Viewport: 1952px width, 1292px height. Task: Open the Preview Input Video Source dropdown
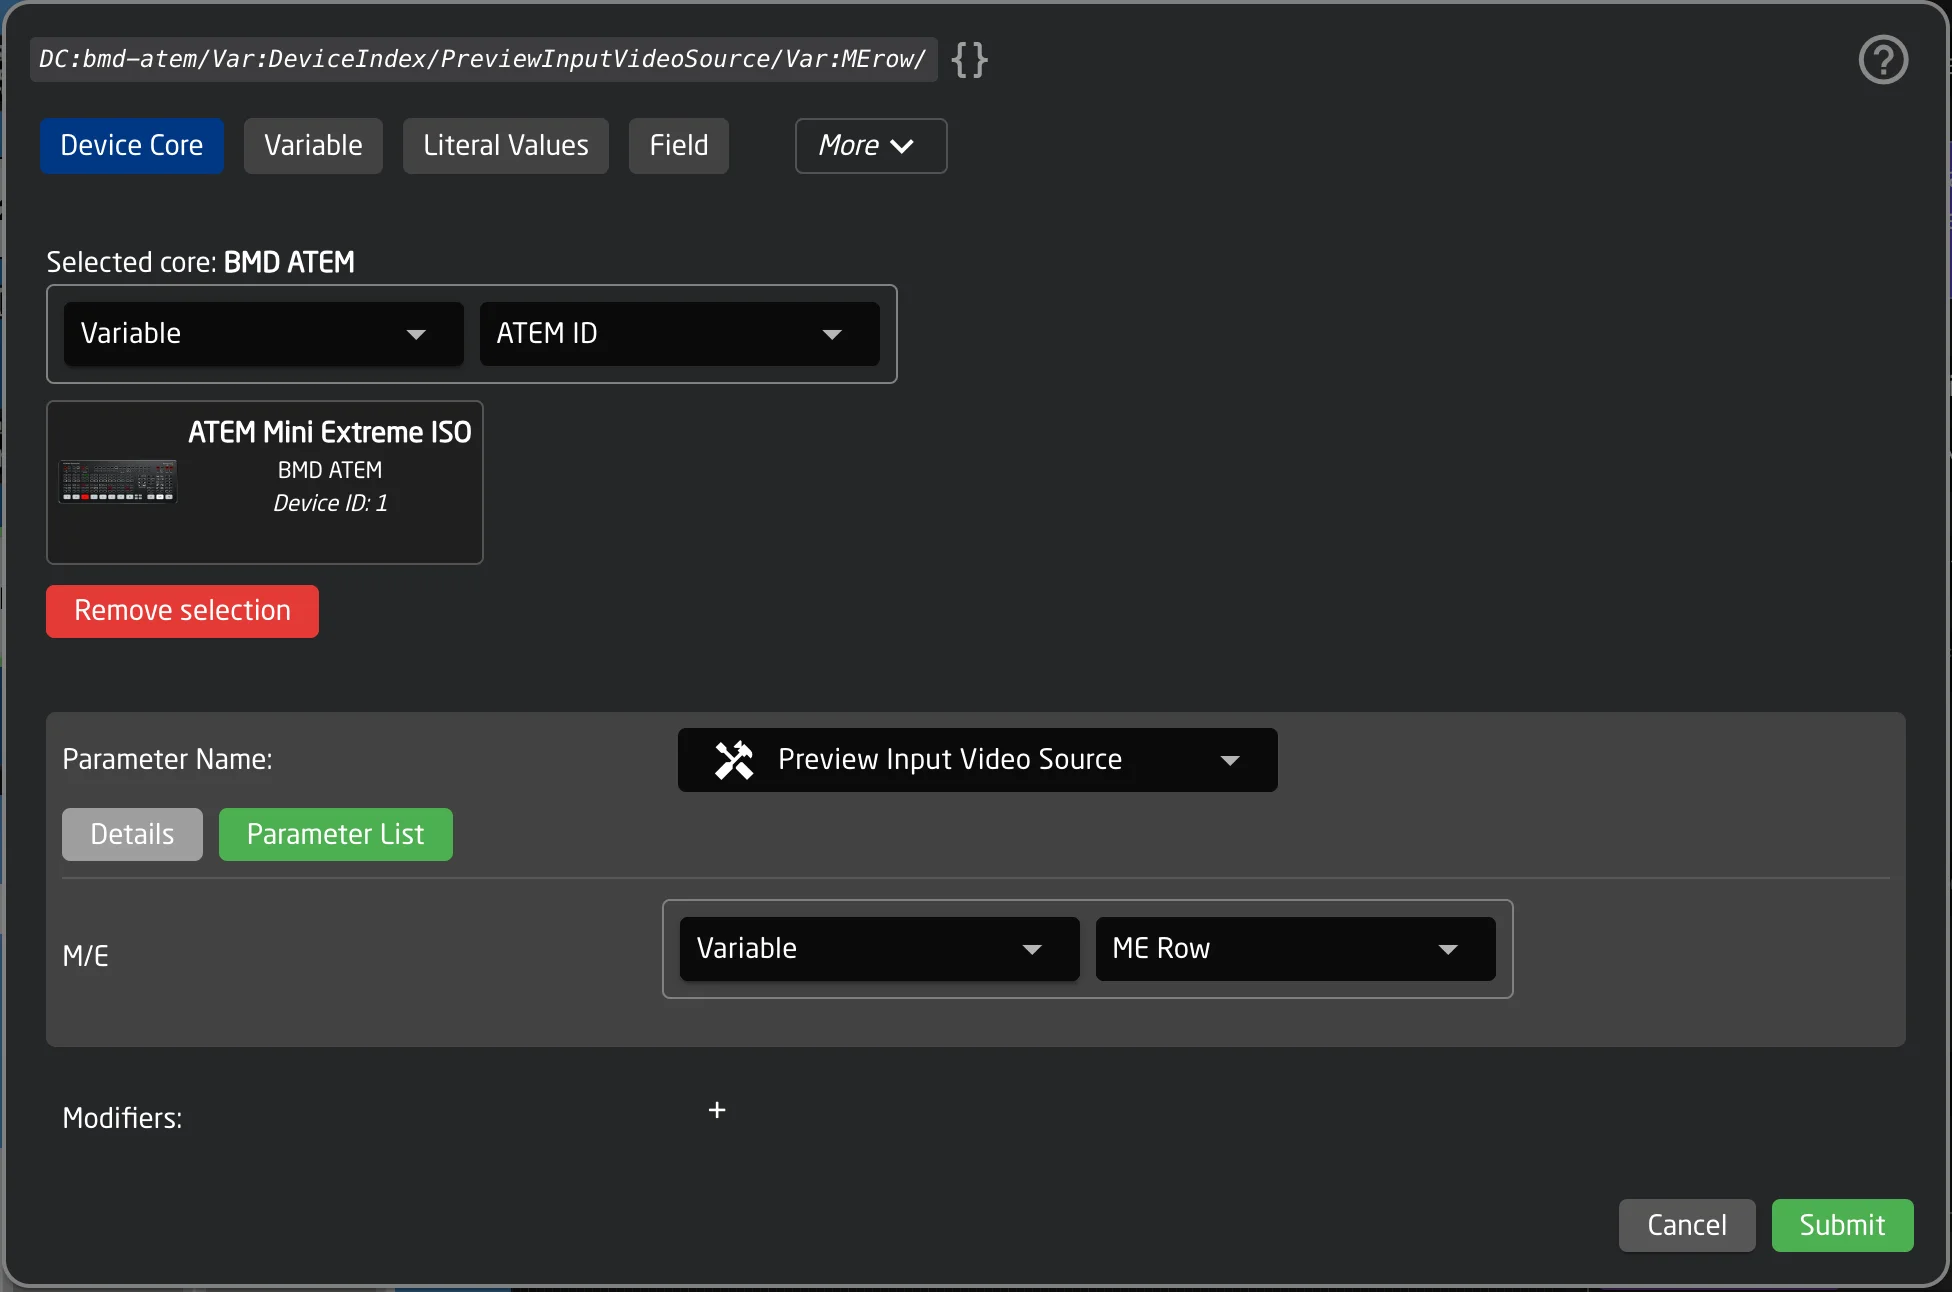(976, 759)
